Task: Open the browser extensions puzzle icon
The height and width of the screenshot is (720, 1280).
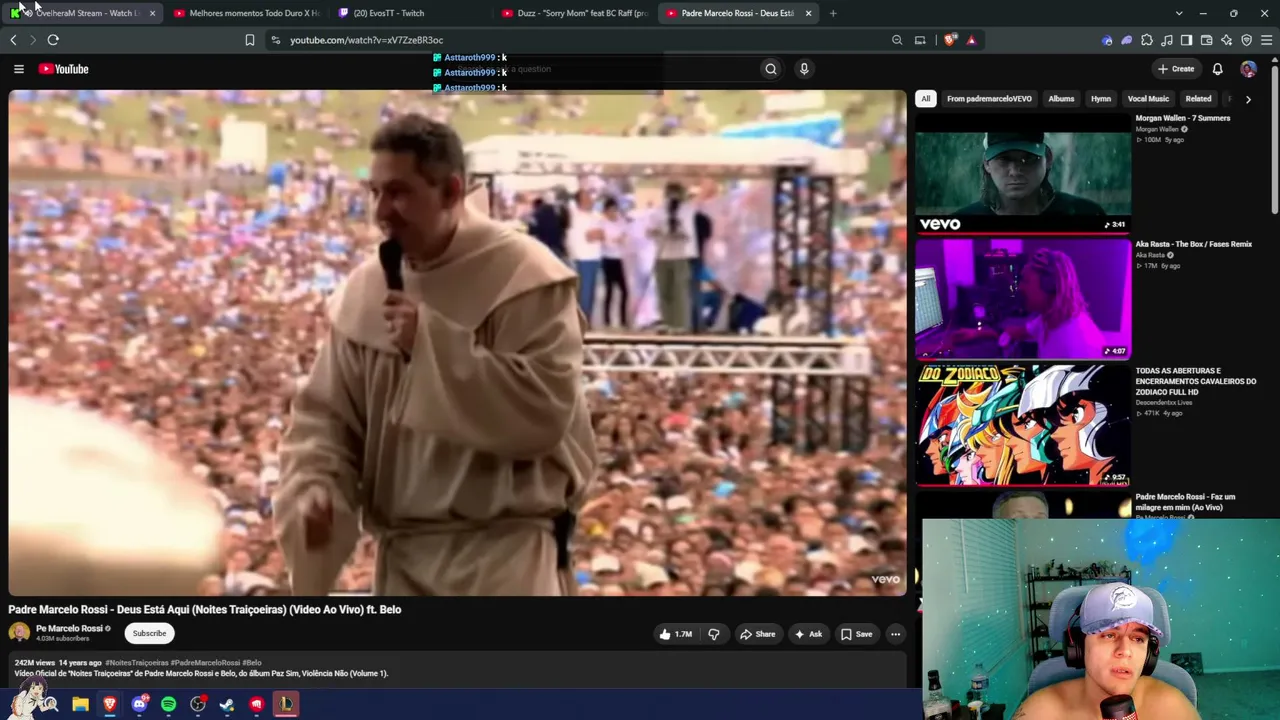Action: pos(1147,40)
